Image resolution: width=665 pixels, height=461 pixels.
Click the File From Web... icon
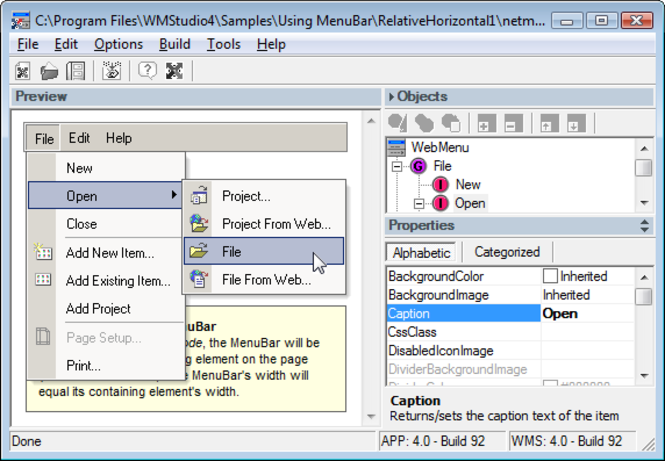coord(199,279)
